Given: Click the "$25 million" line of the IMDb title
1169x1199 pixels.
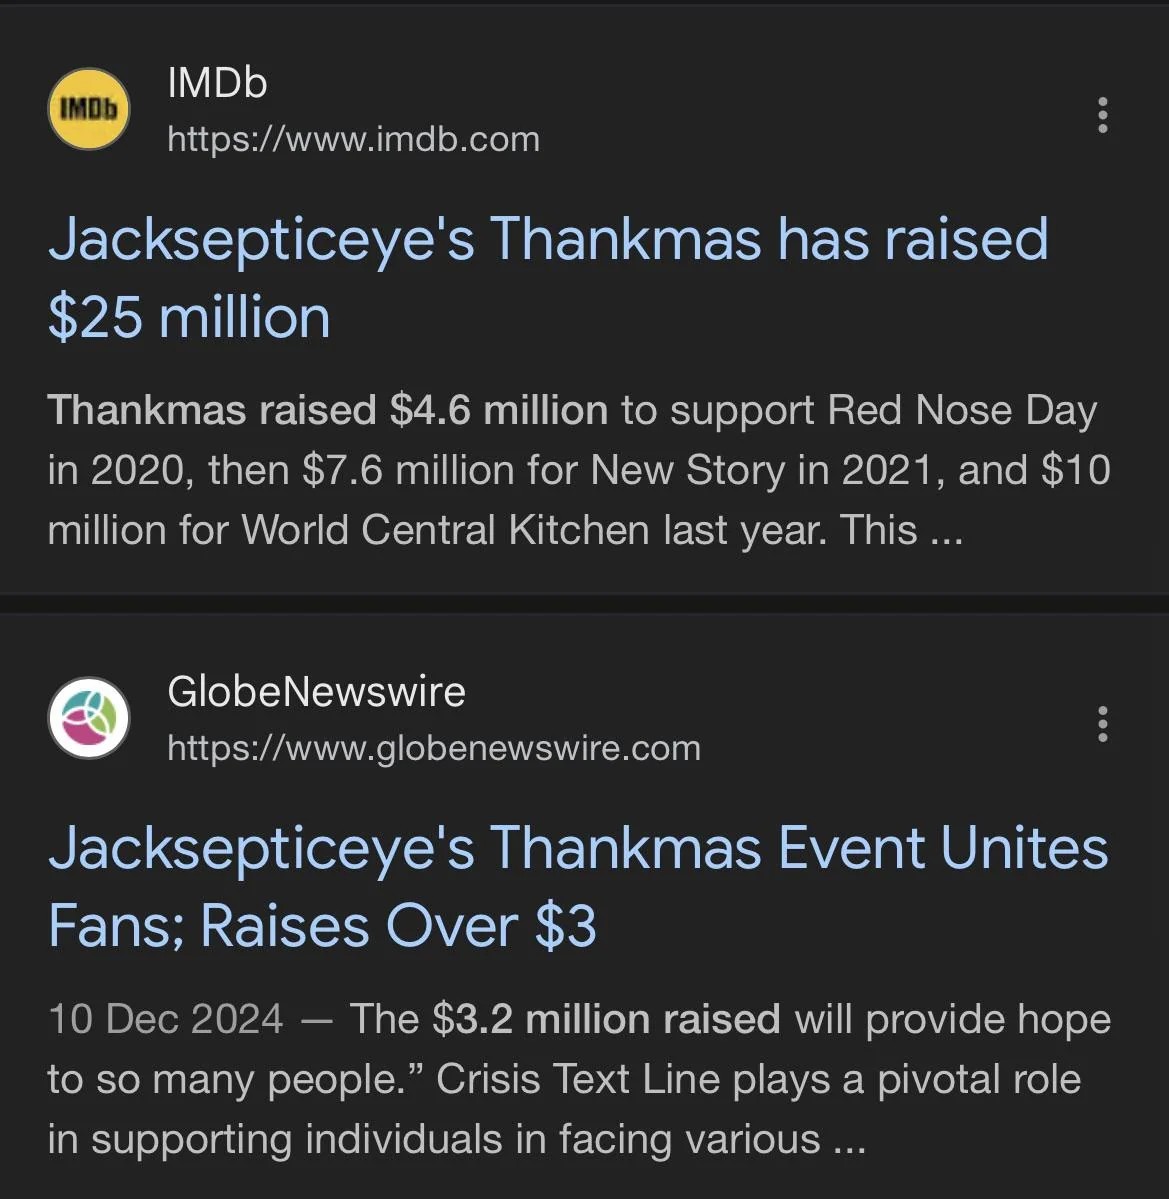Looking at the screenshot, I should click(x=189, y=317).
